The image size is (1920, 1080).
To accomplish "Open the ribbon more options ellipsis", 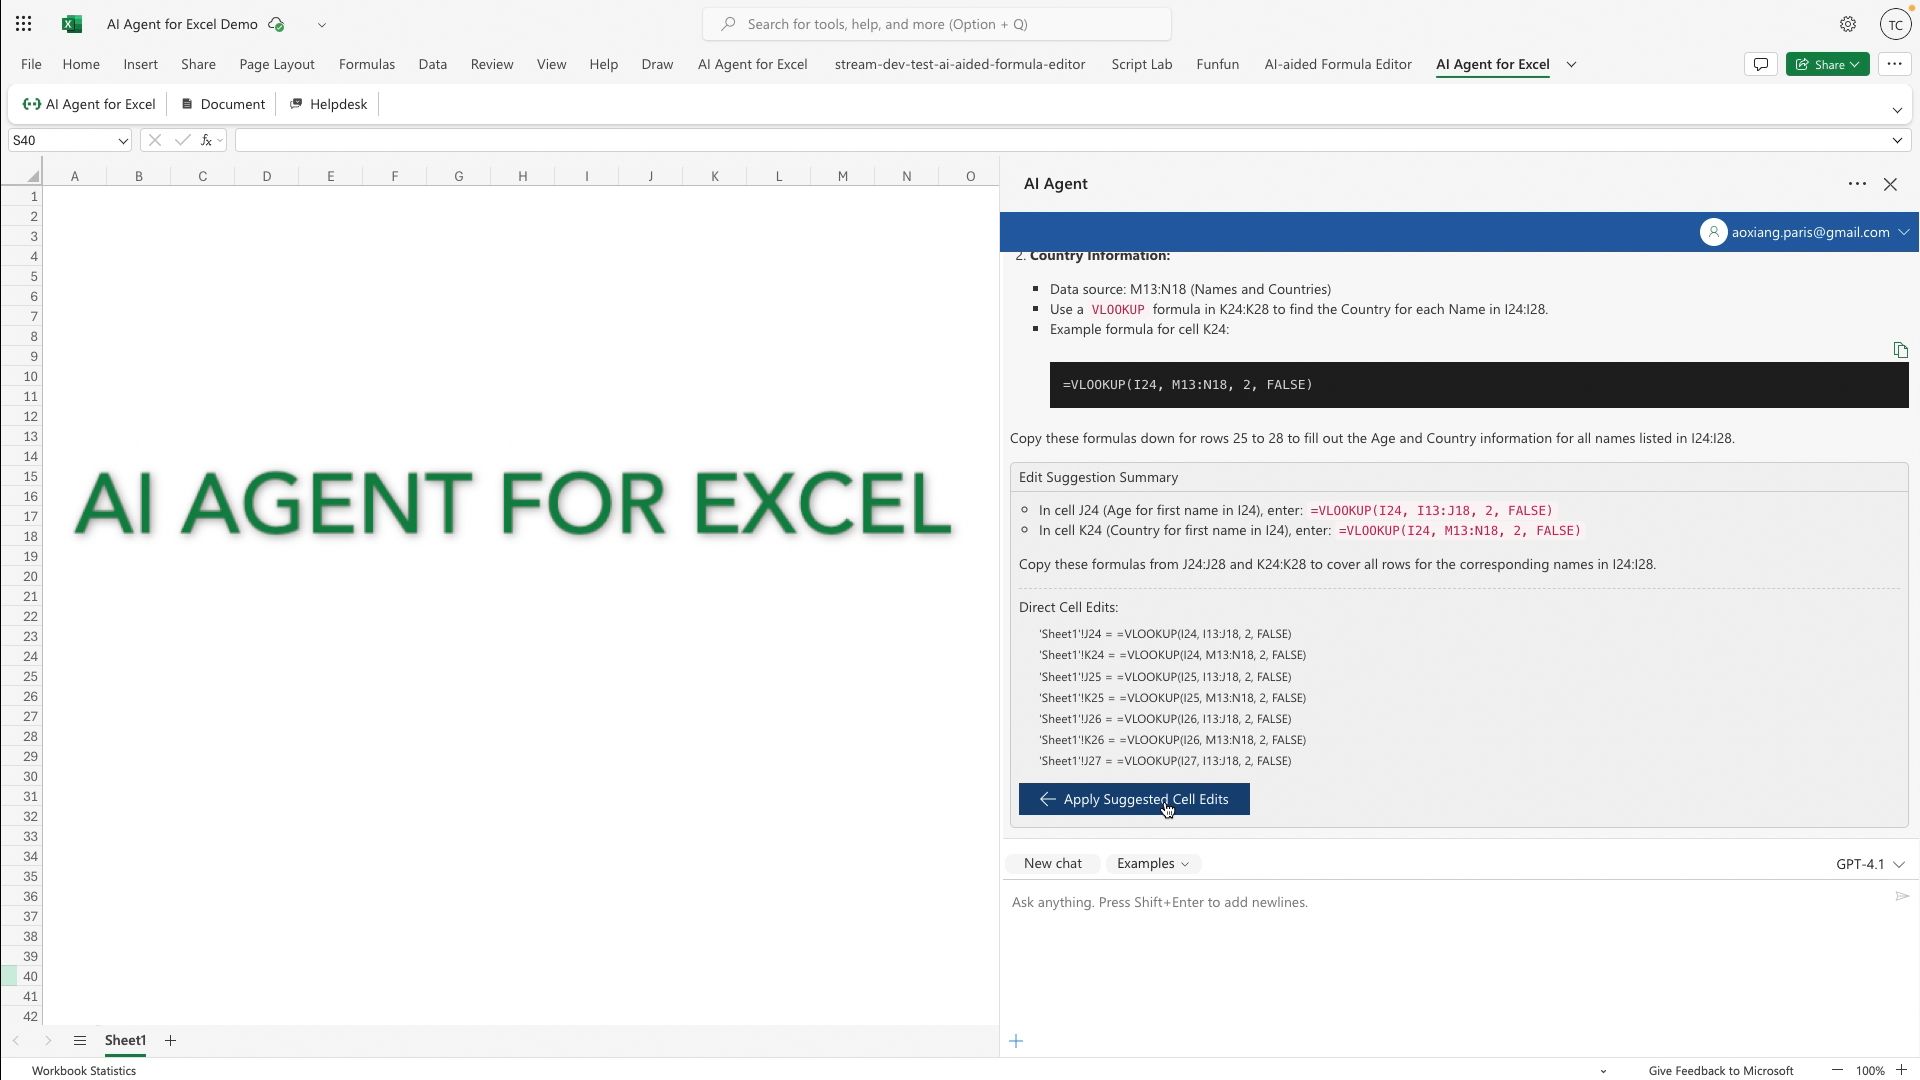I will click(x=1894, y=64).
